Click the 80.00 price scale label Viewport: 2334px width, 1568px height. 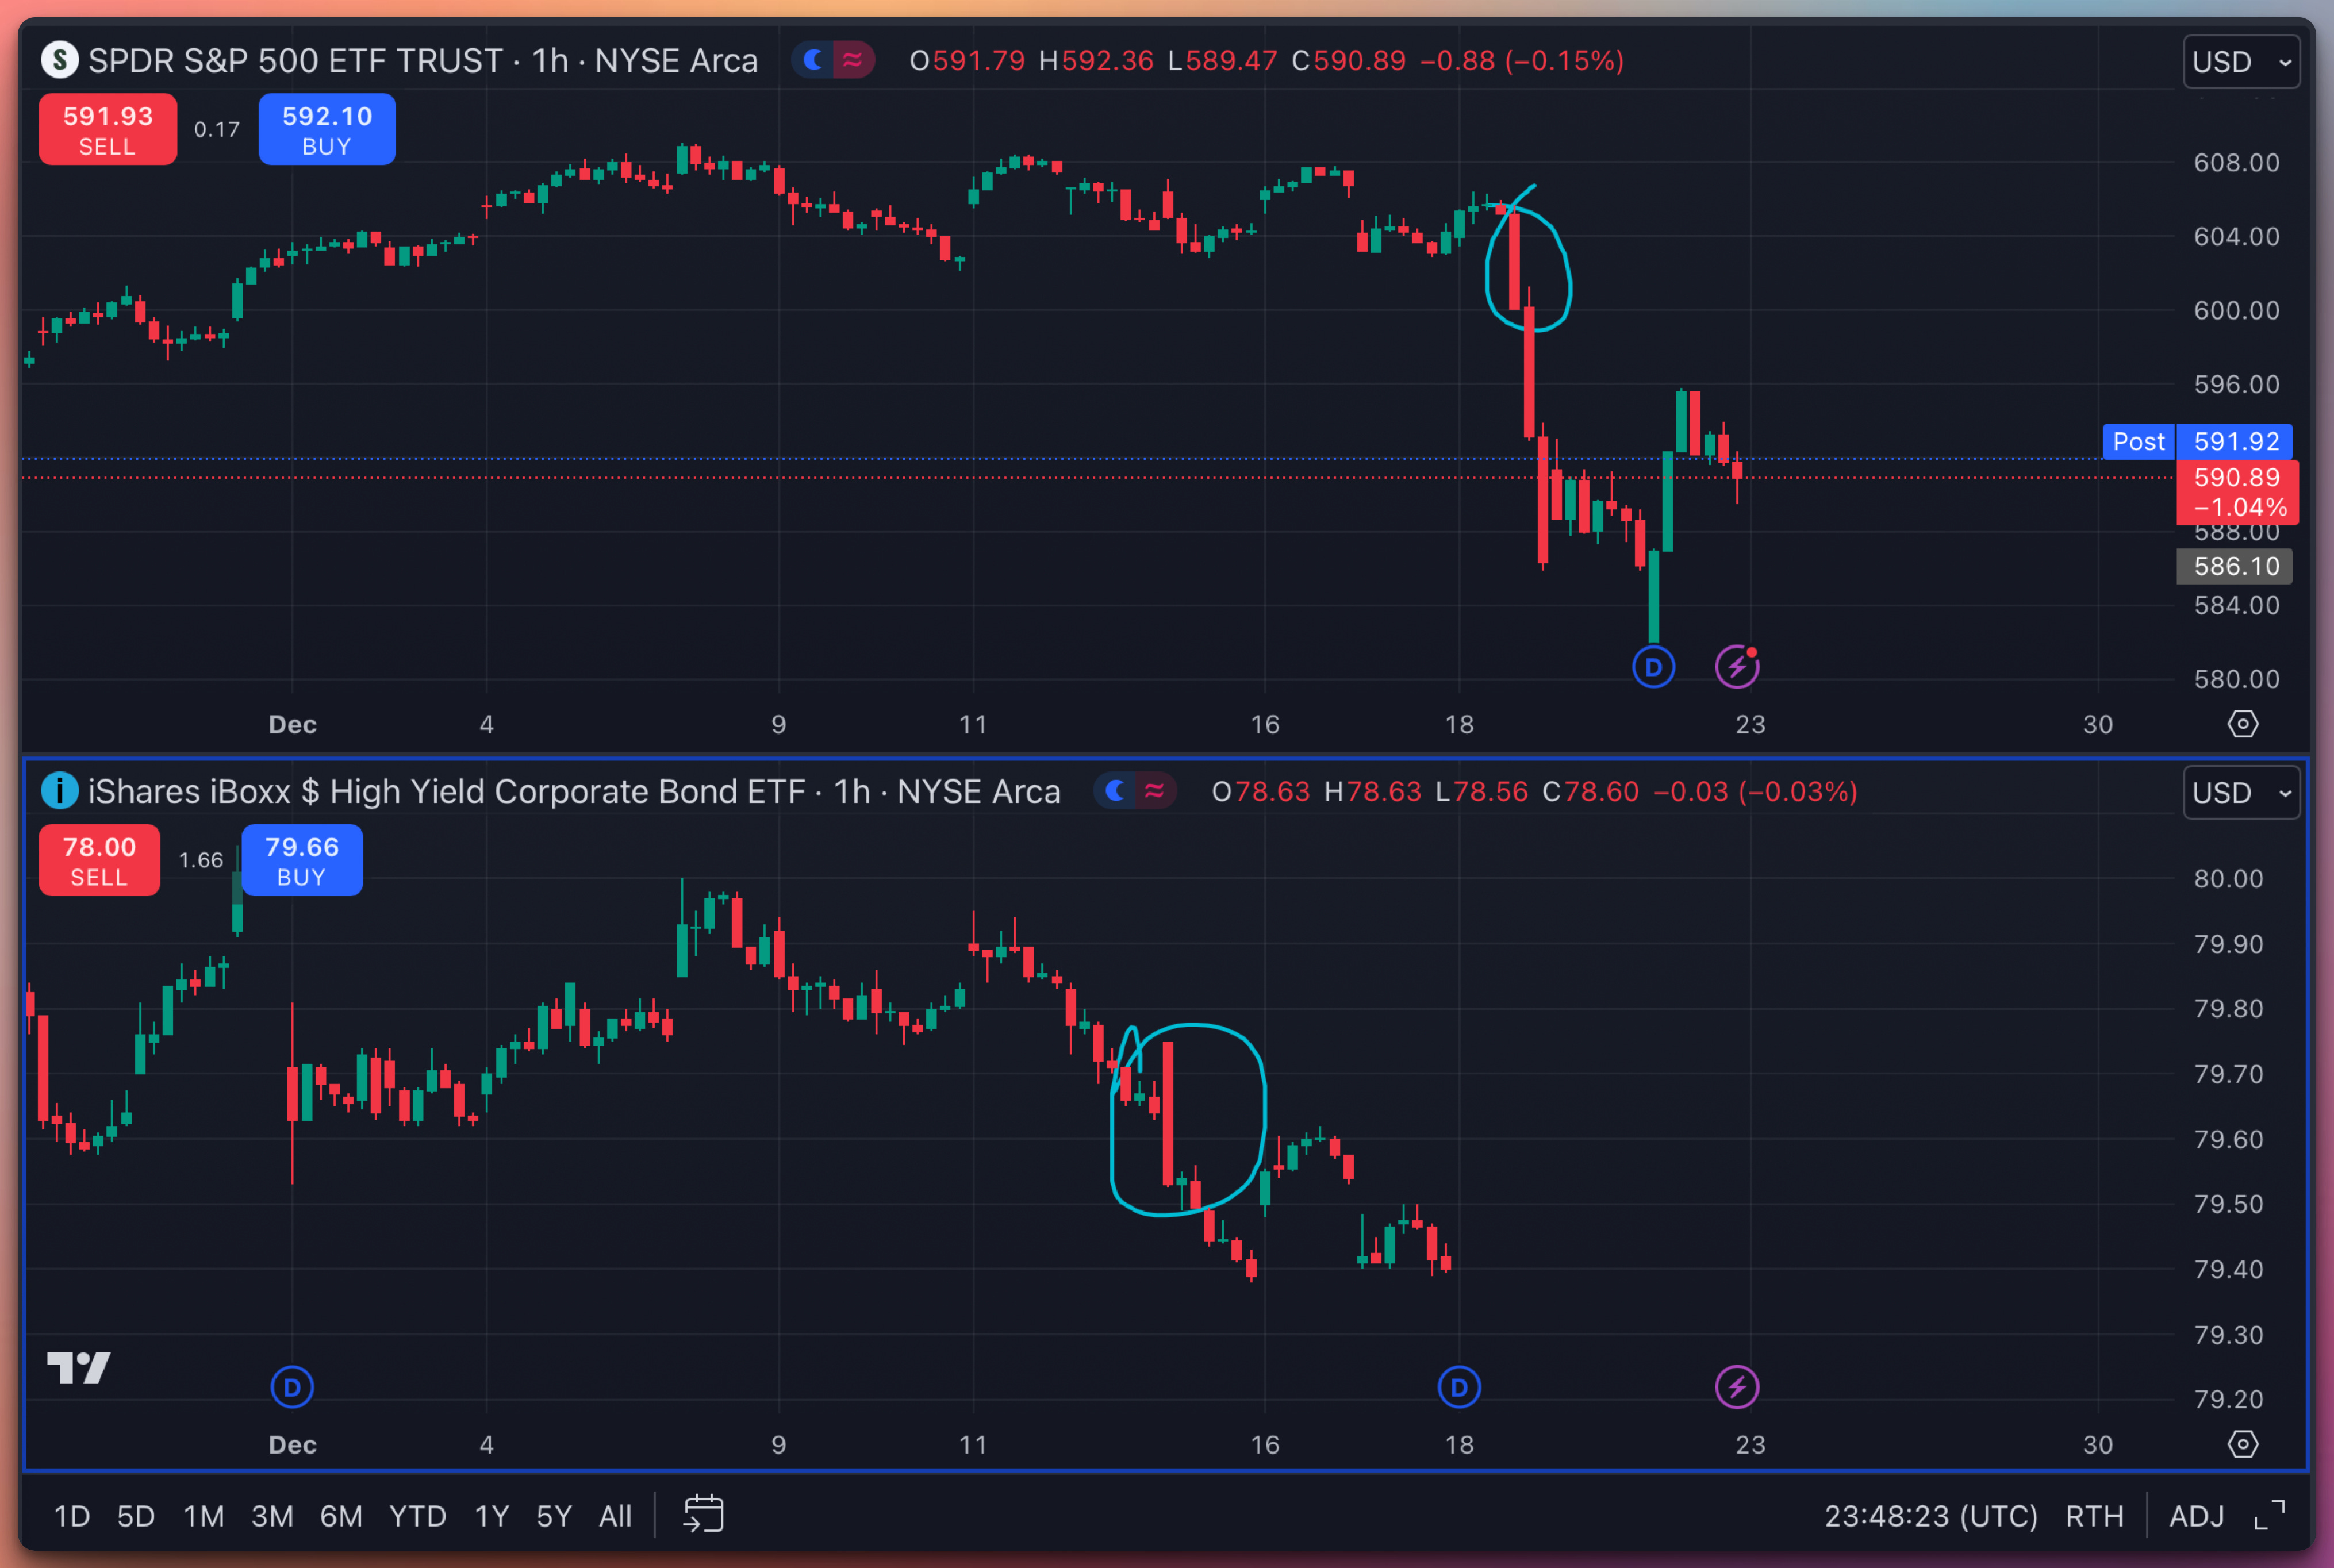tap(2228, 878)
